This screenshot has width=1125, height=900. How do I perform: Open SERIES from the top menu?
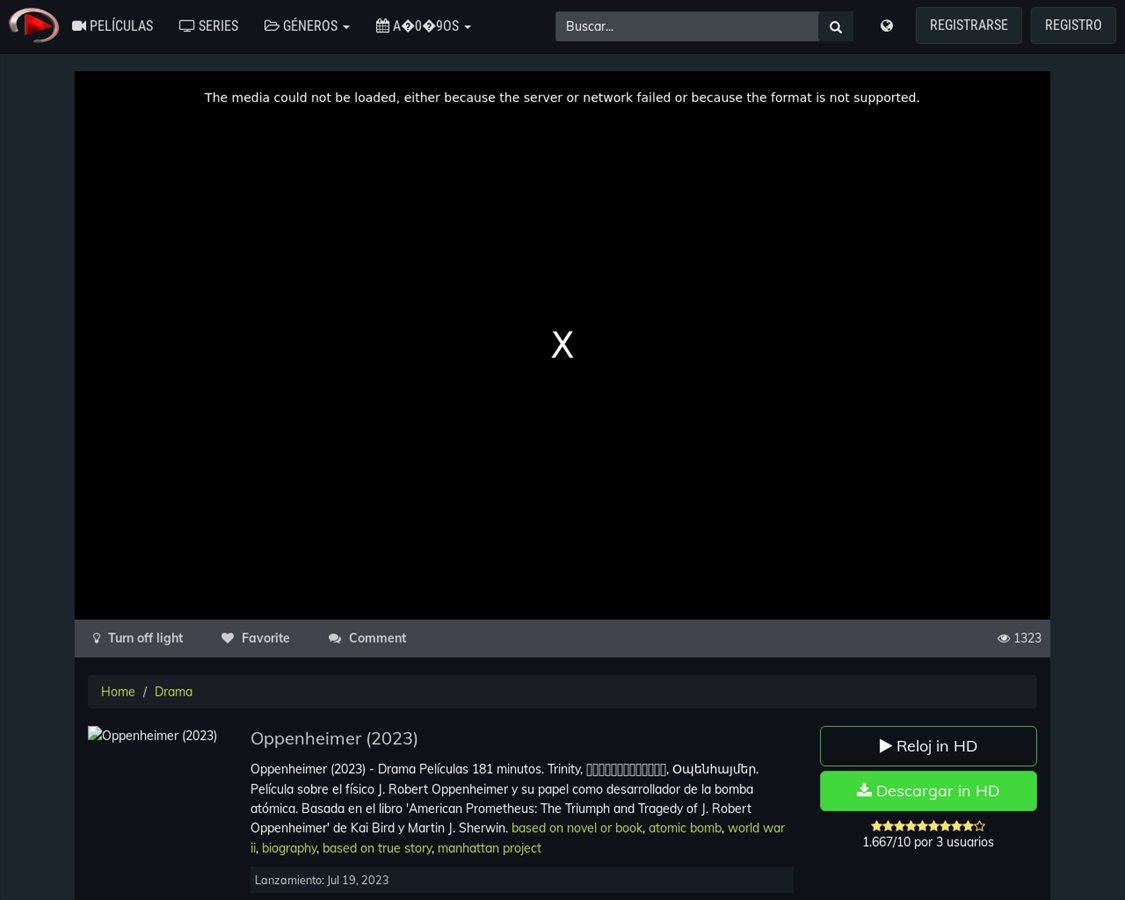pyautogui.click(x=208, y=26)
